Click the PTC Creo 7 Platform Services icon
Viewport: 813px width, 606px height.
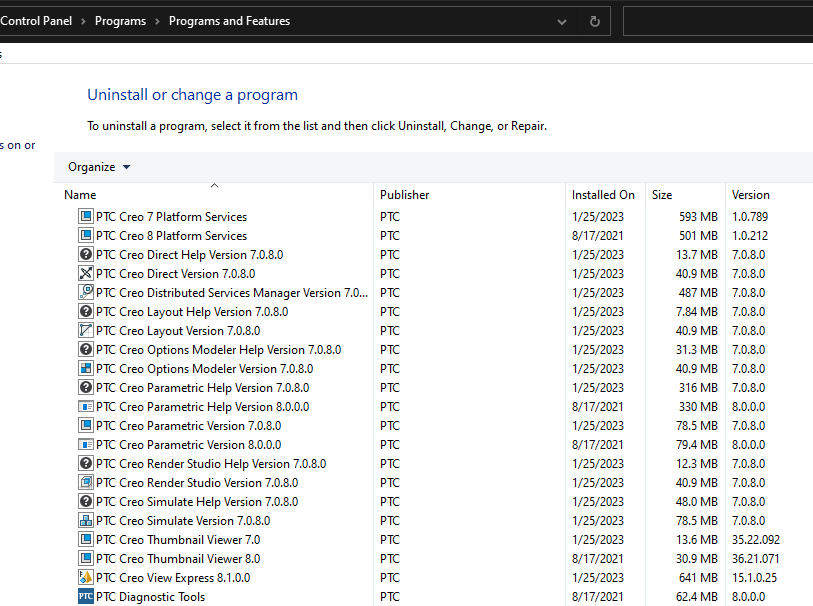(85, 217)
